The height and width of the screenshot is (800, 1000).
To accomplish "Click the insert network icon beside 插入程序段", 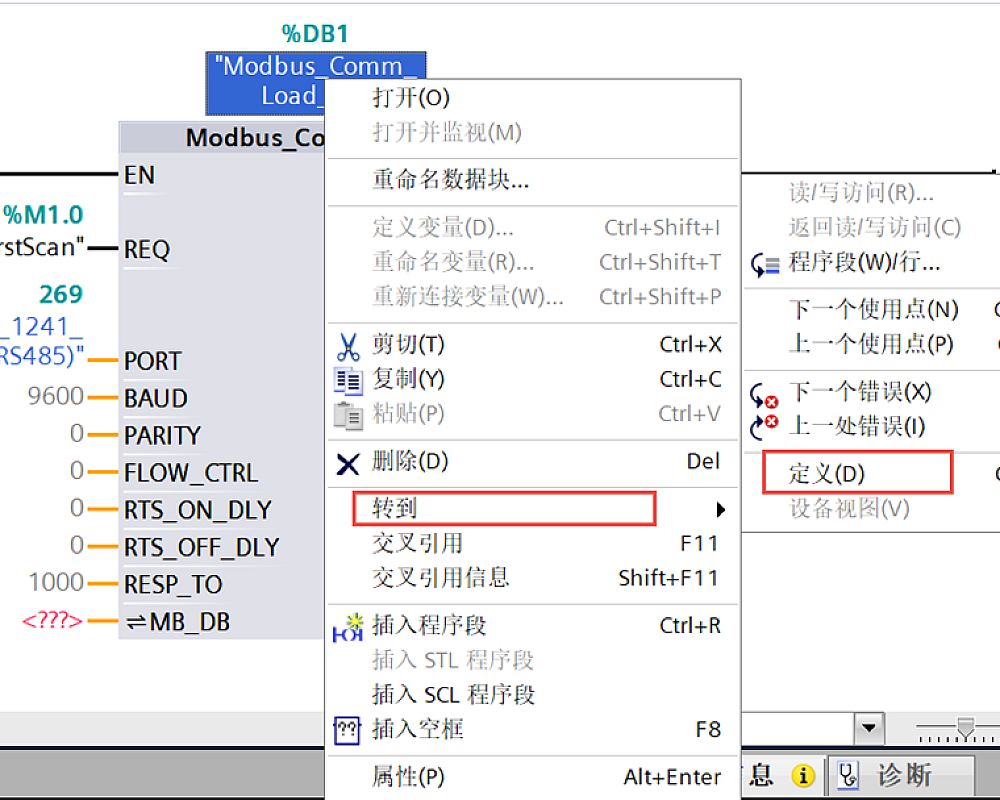I will pos(347,628).
